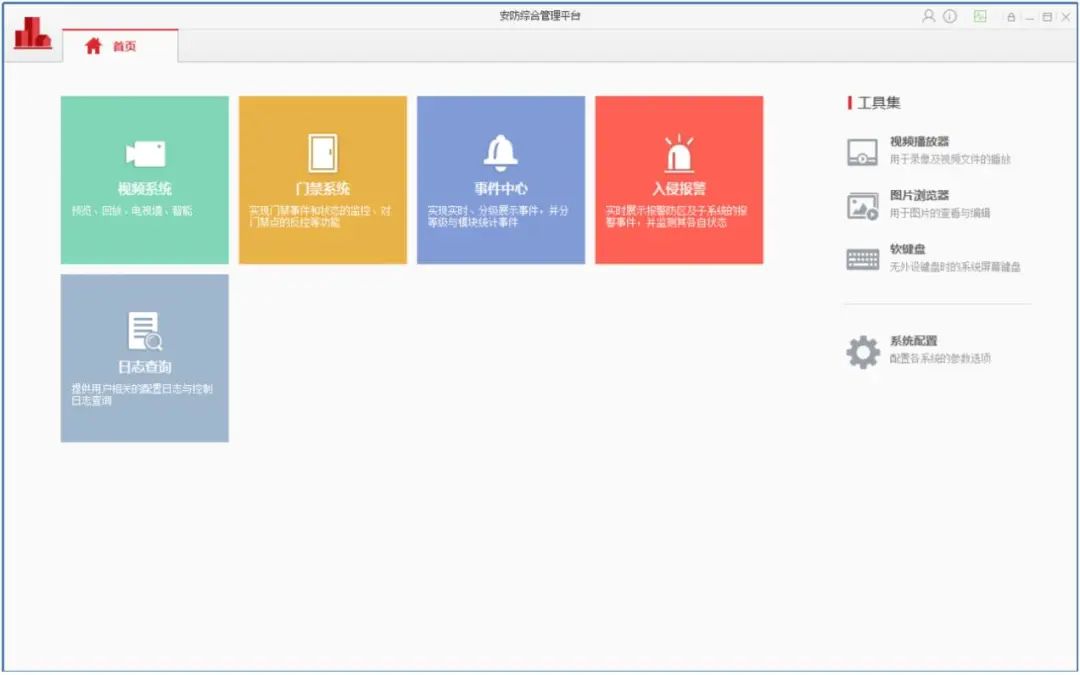Open the 入侵报警 alarm light icon
The width and height of the screenshot is (1080, 675).
pos(680,150)
